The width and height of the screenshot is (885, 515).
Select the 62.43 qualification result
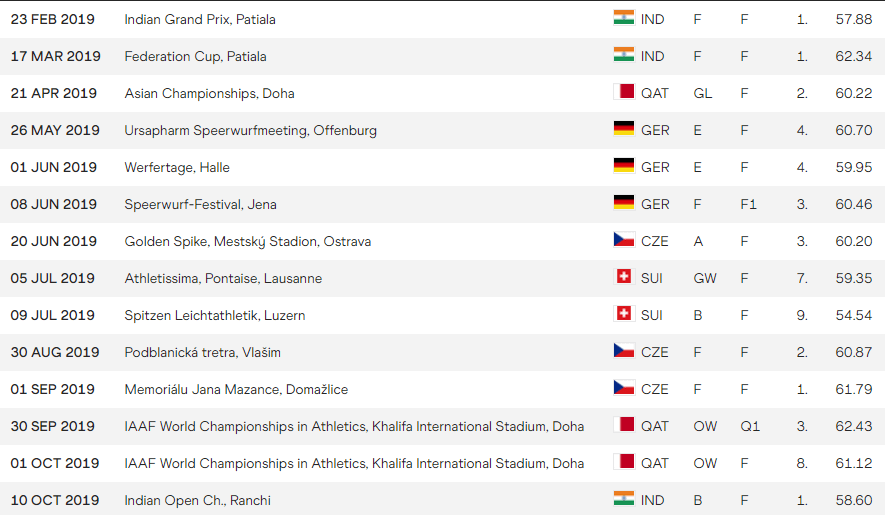click(853, 426)
